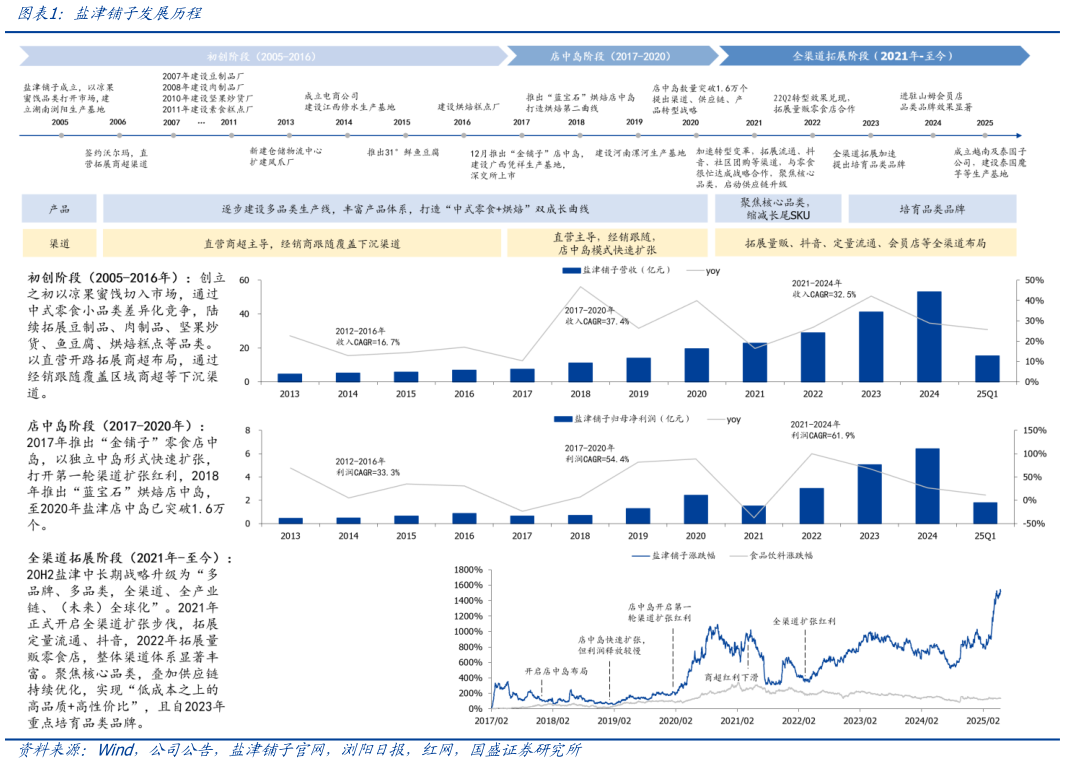Click the "盐津铺子营收（亿元）" legend entry
Viewport: 1065px width, 763px height.
coord(617,270)
